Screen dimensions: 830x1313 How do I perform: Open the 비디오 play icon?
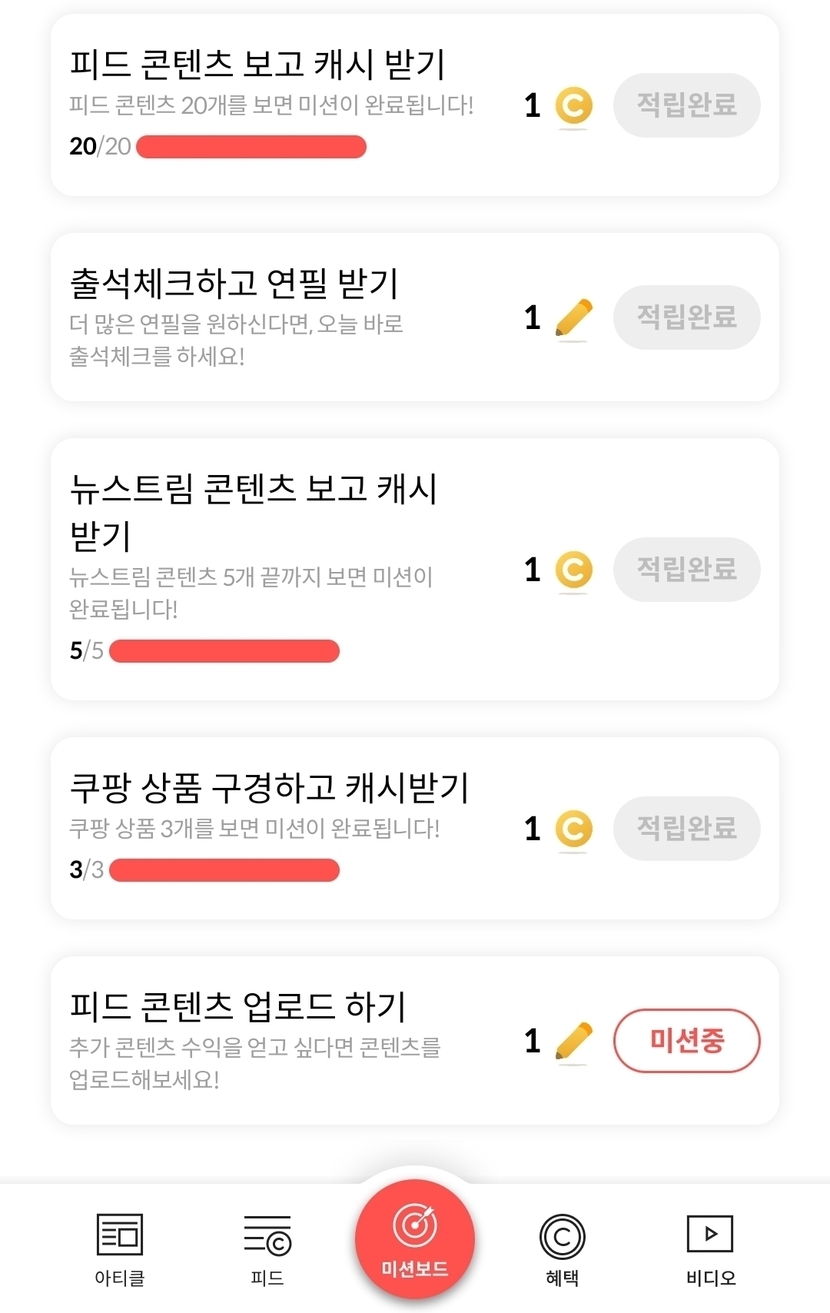click(710, 1233)
